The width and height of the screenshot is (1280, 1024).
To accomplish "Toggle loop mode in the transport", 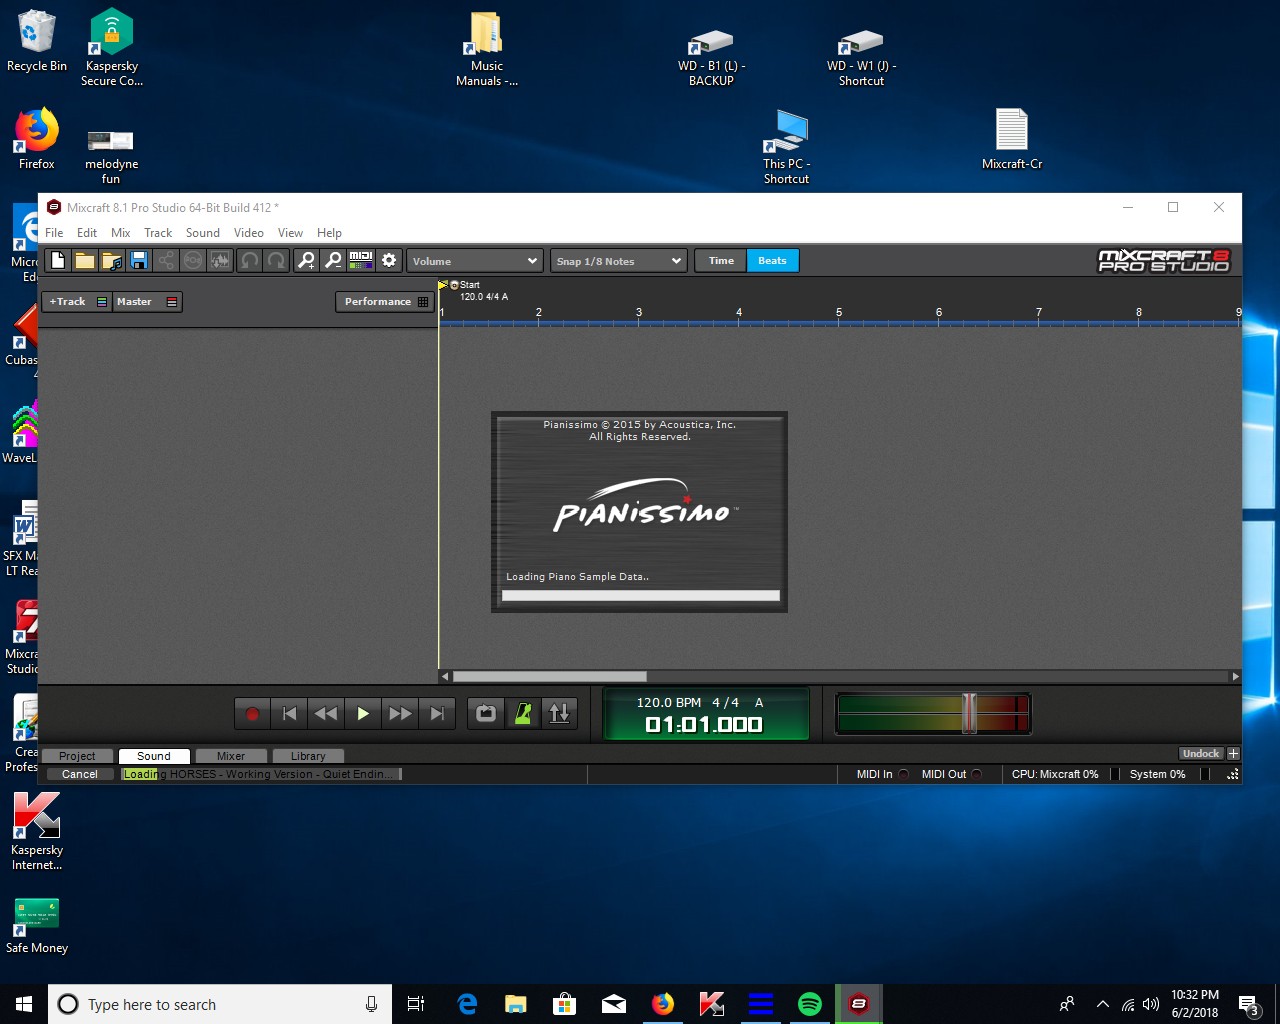I will tap(486, 713).
